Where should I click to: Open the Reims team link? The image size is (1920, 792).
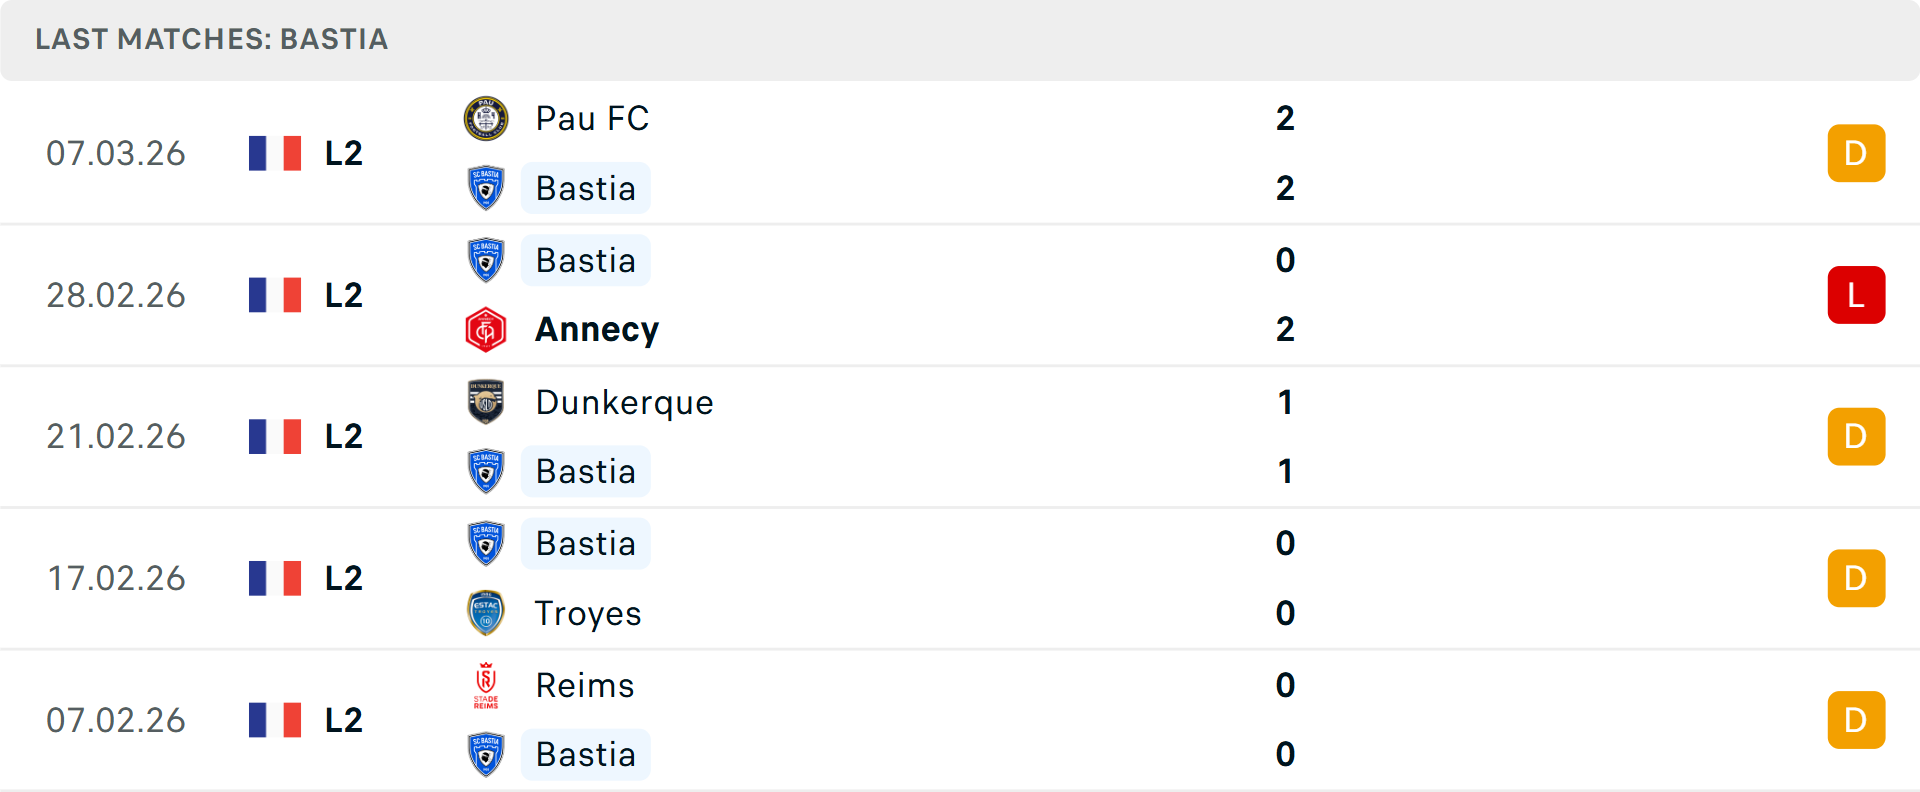tap(585, 686)
